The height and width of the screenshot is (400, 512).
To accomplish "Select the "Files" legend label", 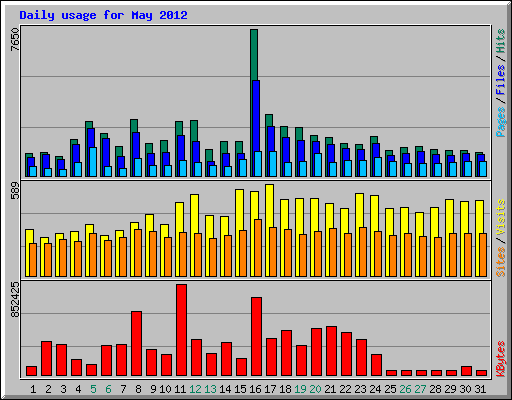I will click(500, 79).
